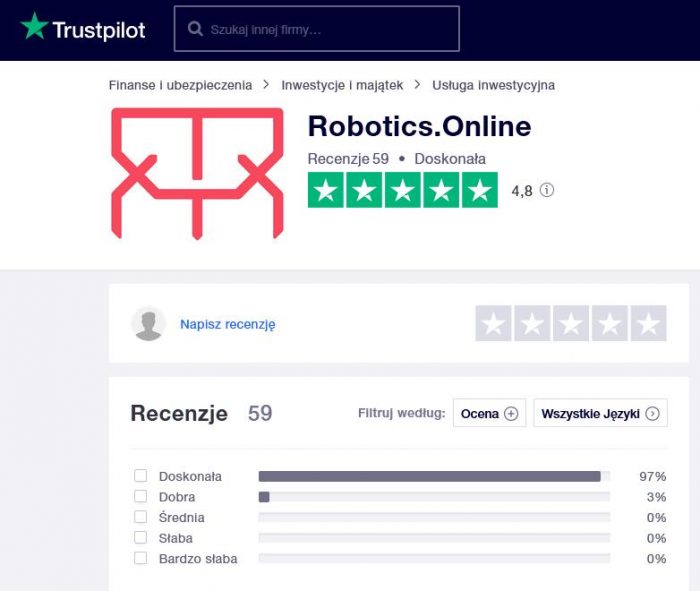Click the Doskonała 97% rating bar
700x591 pixels.
click(x=434, y=476)
